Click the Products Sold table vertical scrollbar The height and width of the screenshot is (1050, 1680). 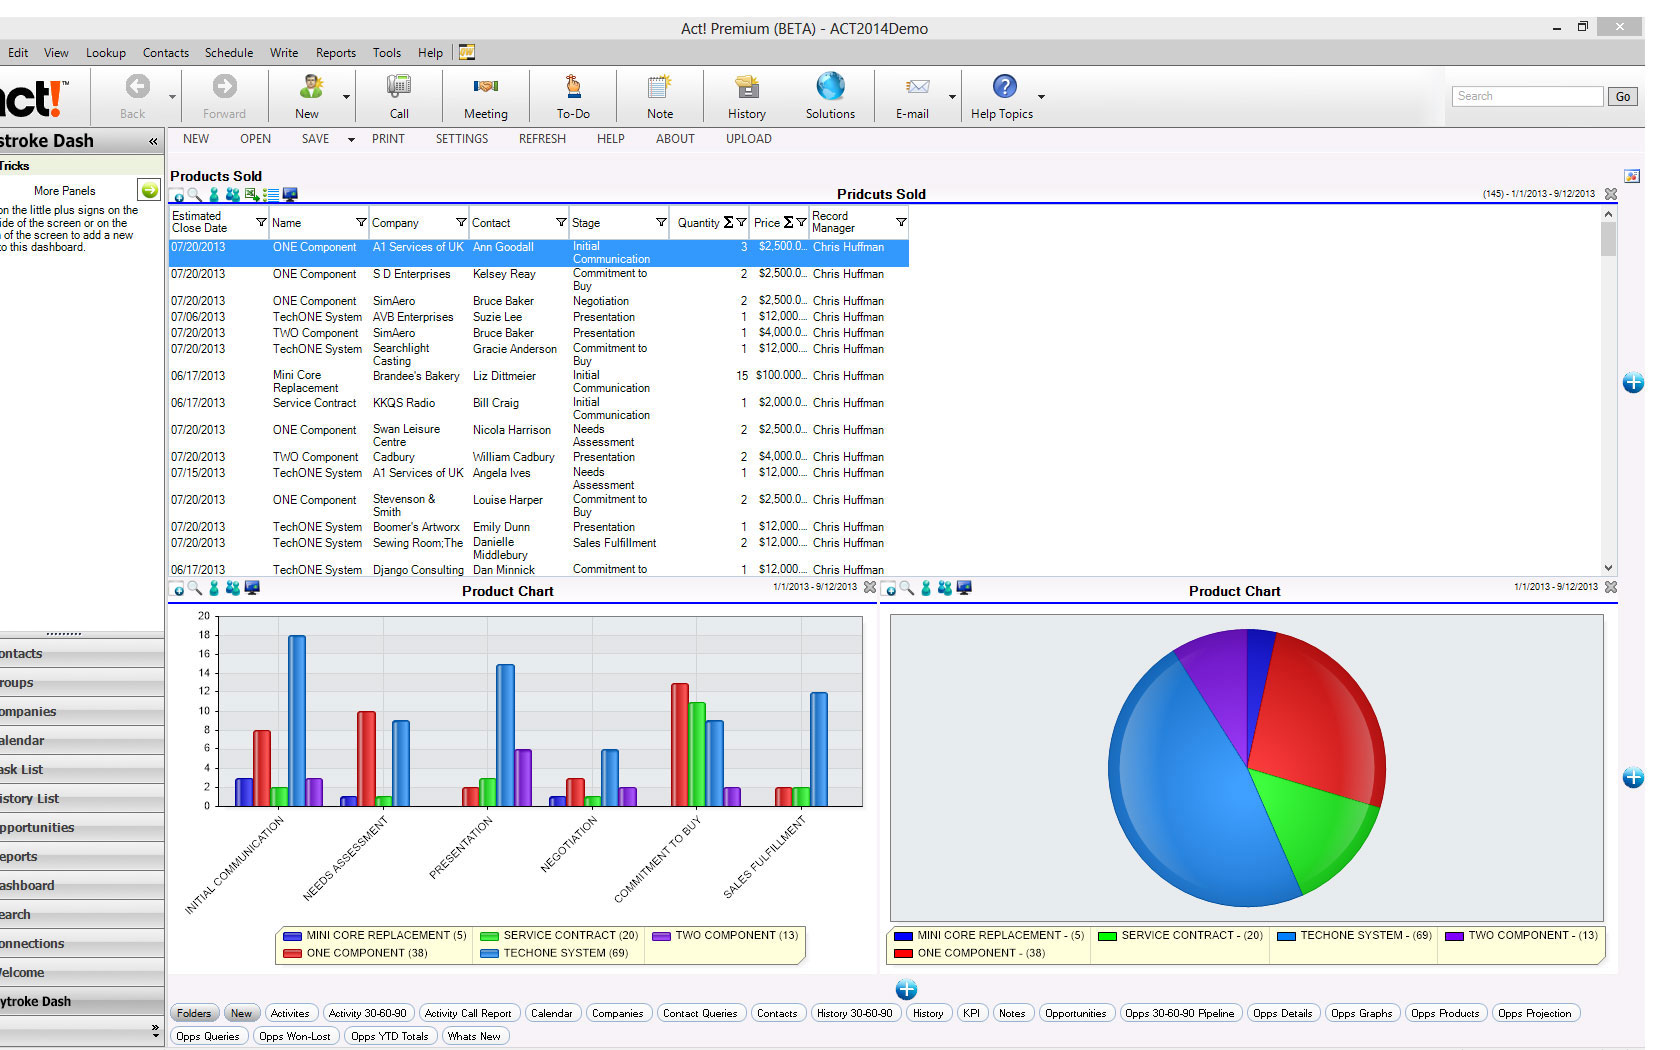[1608, 390]
